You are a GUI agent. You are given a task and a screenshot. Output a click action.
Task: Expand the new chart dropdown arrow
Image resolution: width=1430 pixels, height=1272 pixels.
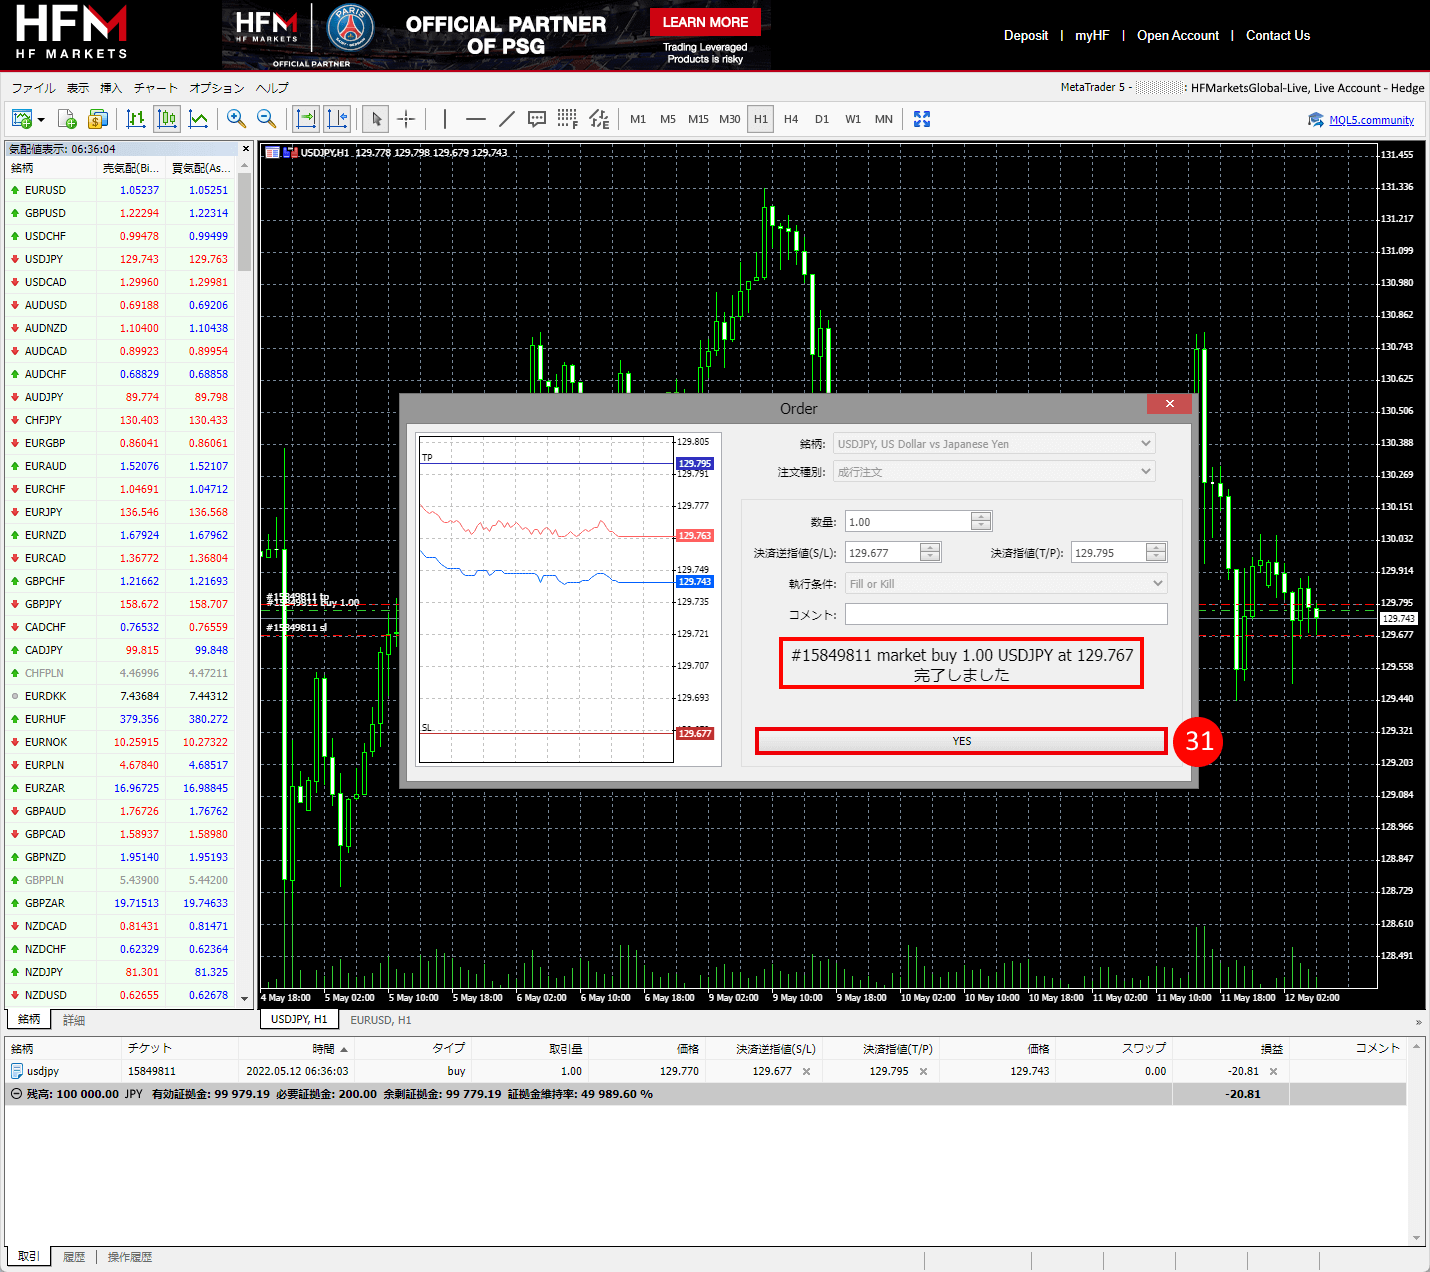pyautogui.click(x=41, y=120)
